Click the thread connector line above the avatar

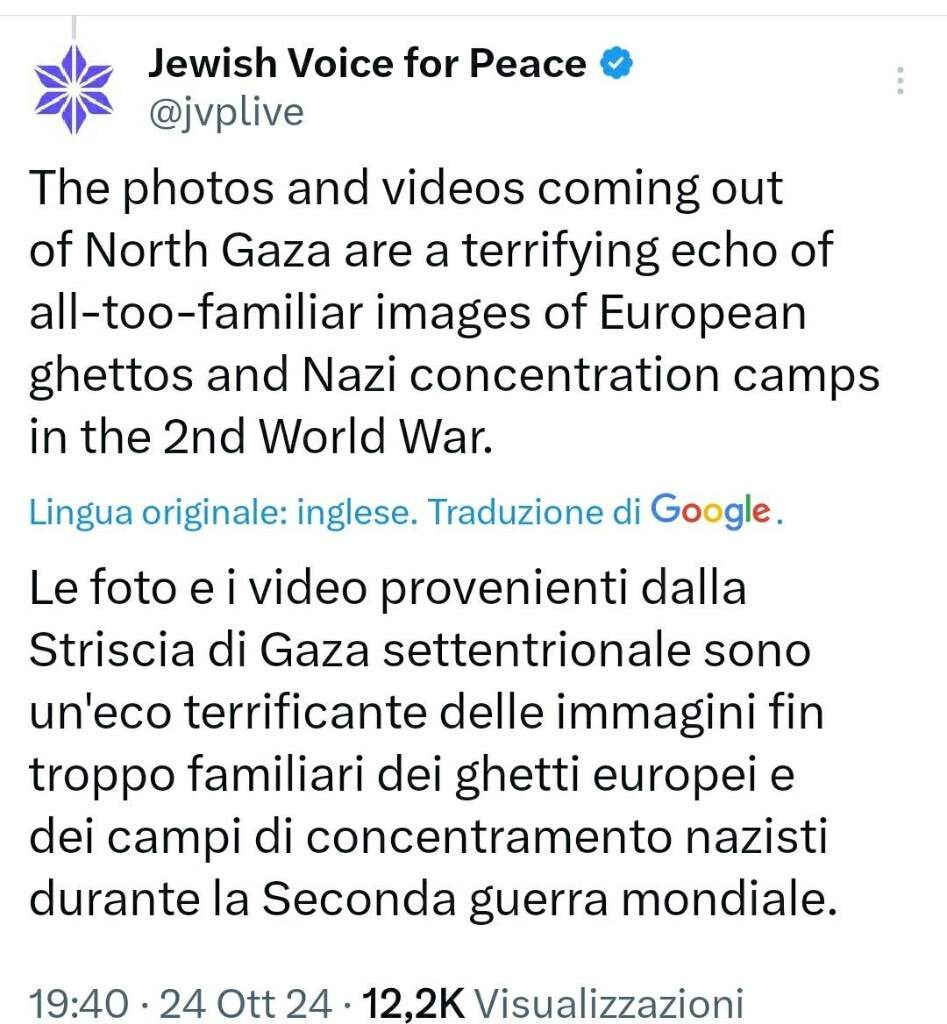(74, 29)
